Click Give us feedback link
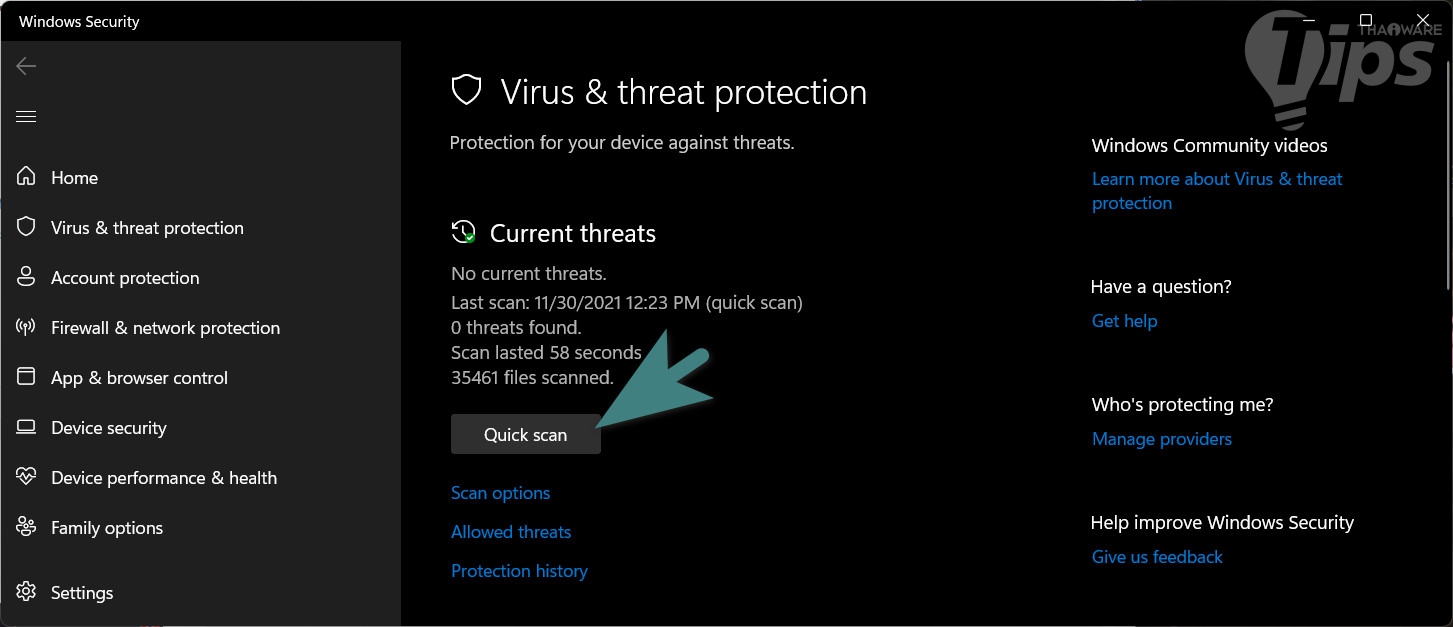Screen dimensions: 1453x627 (1157, 557)
